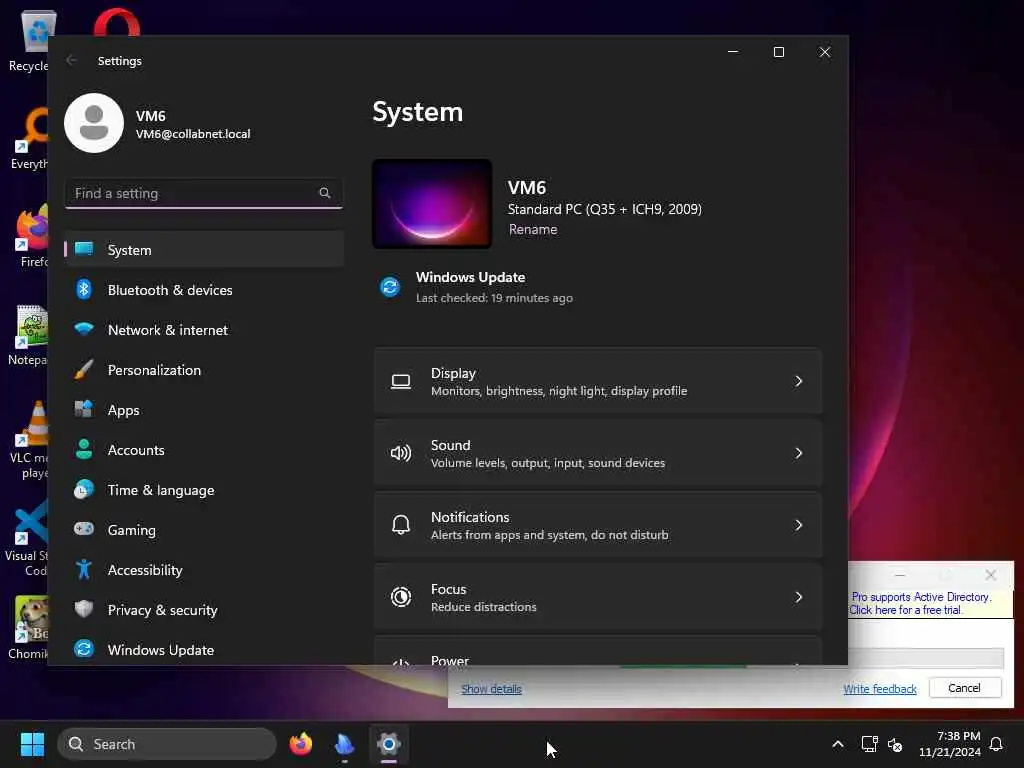The width and height of the screenshot is (1024, 768).
Task: Open the Windows Start menu
Action: 32,744
